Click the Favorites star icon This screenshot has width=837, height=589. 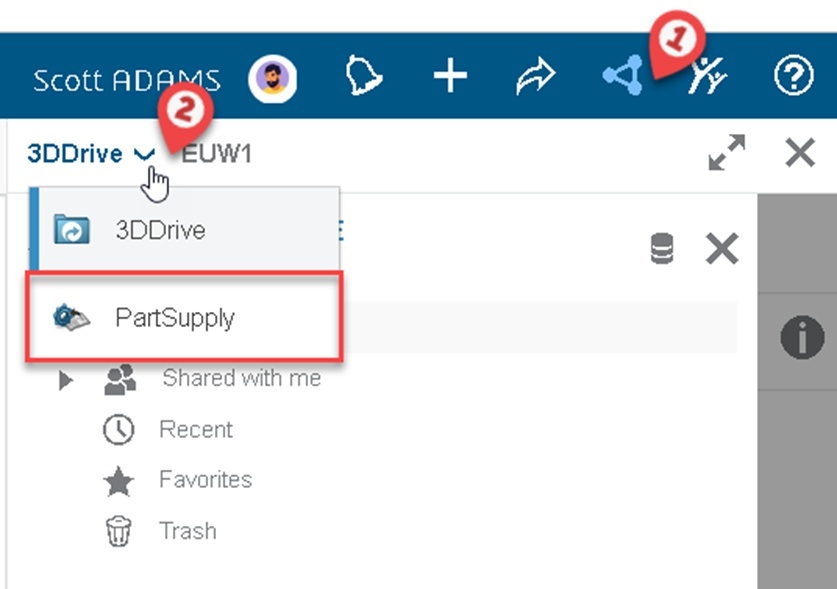[x=118, y=481]
